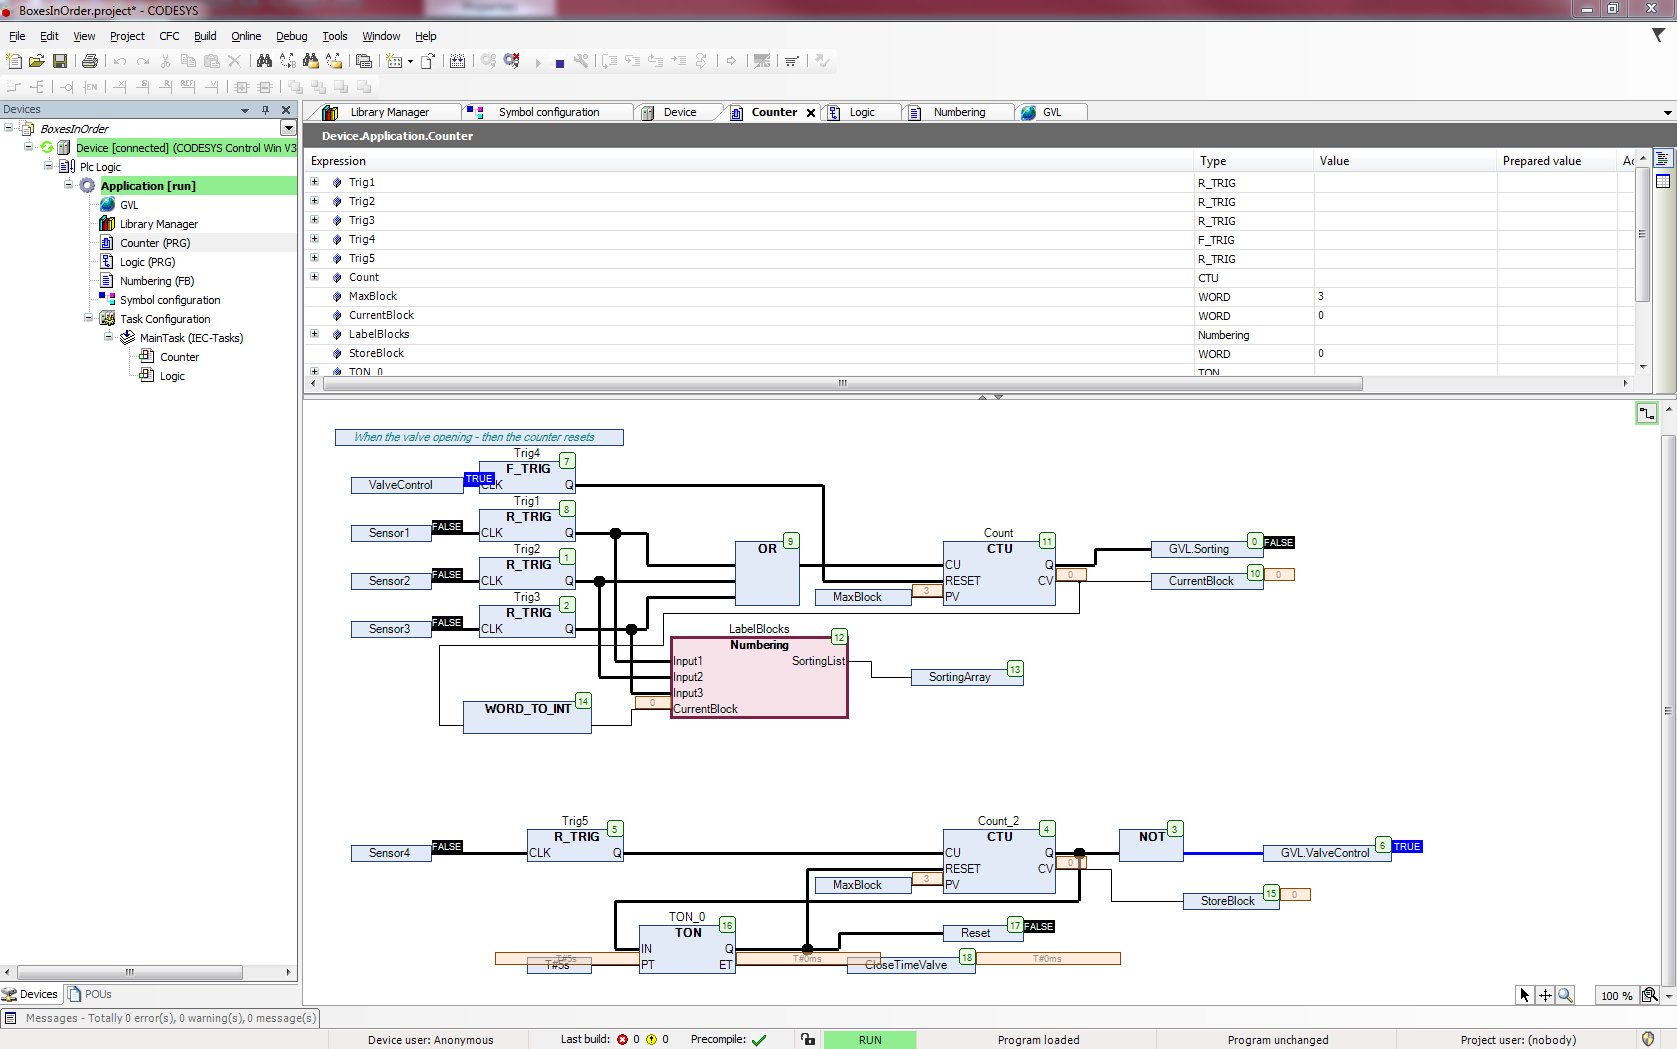Click the tabular view icon beside declaration table
Viewport: 1677px width, 1049px height.
(x=1663, y=181)
